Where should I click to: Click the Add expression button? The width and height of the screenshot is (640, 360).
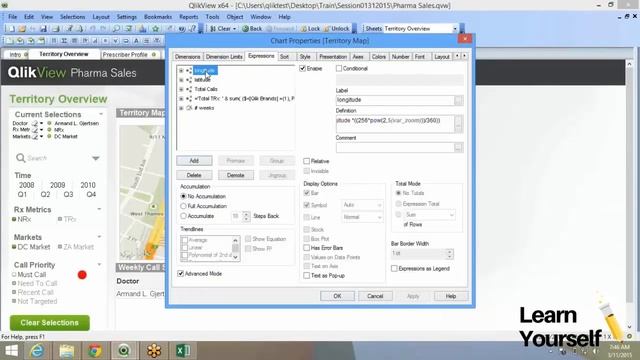(194, 161)
